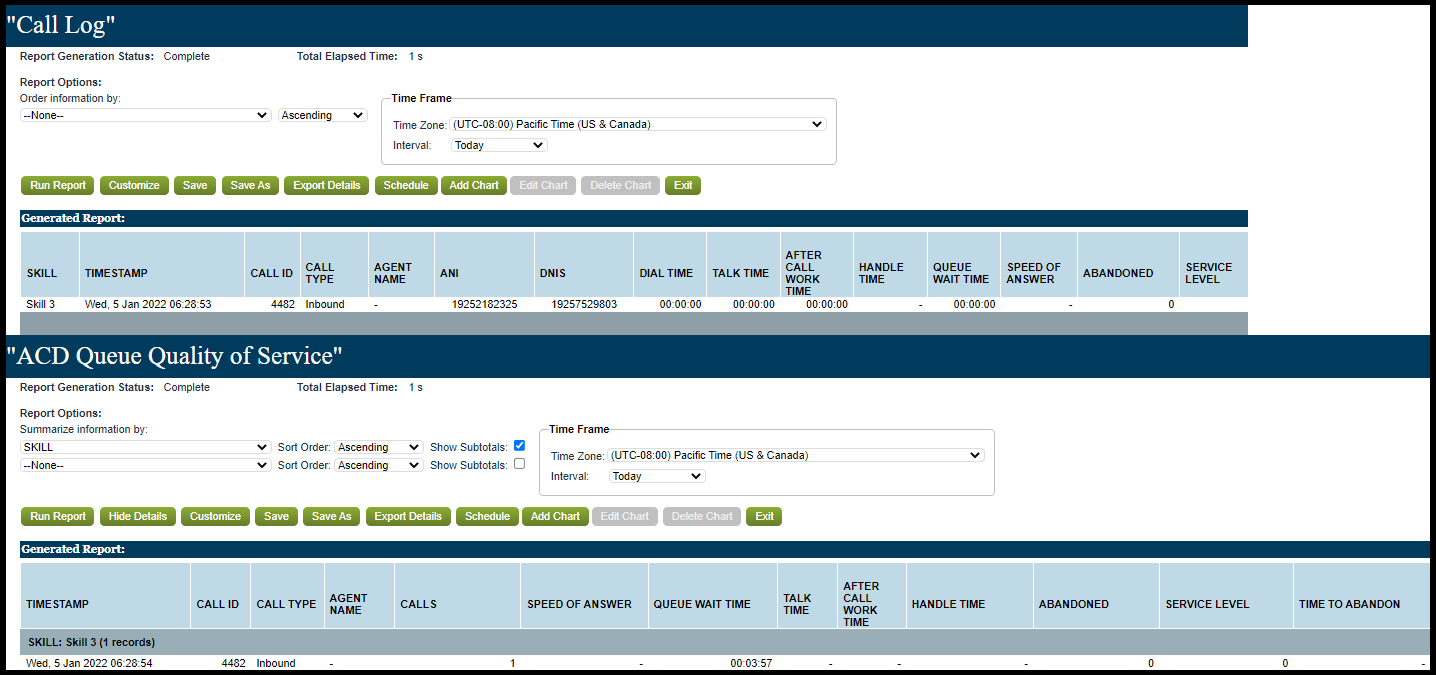Check Show Subtotals for second --None-- row
The image size is (1436, 675).
point(519,464)
